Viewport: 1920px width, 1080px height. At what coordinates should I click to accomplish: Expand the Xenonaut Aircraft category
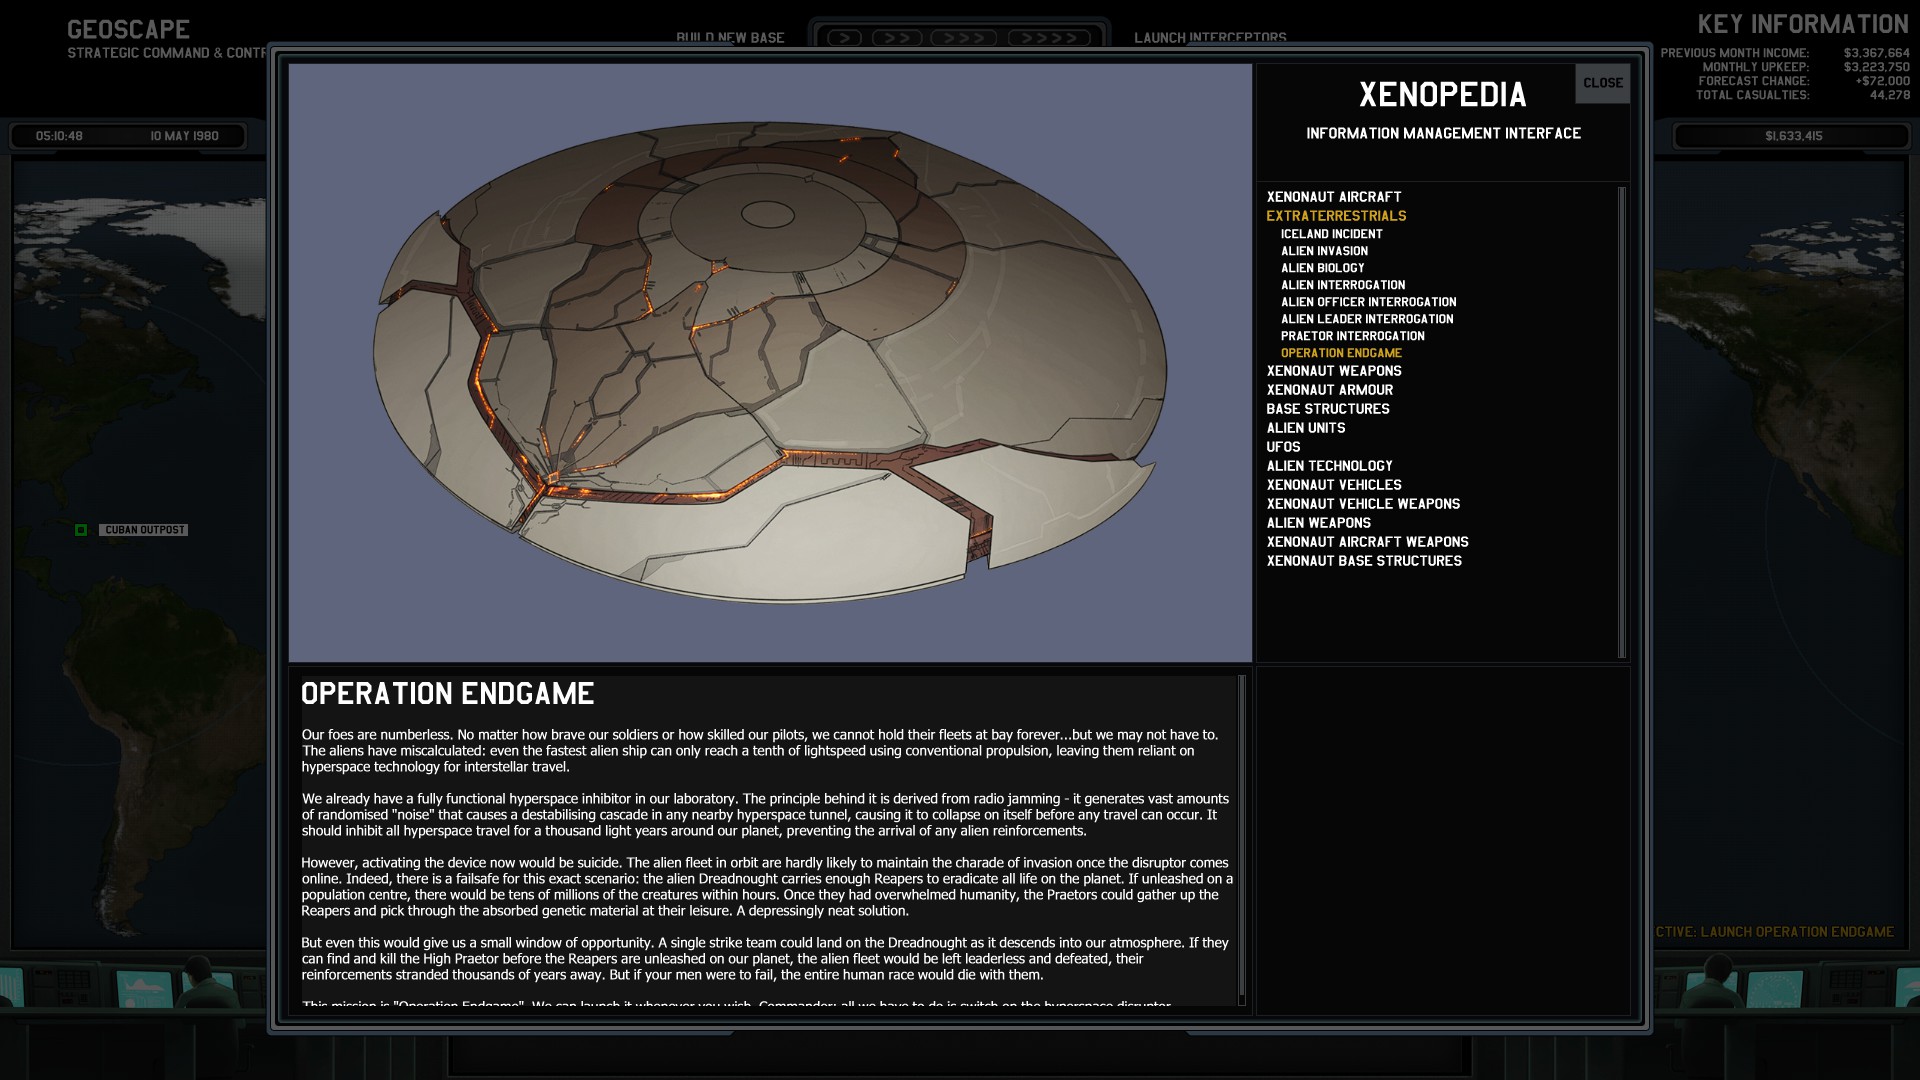pos(1333,197)
